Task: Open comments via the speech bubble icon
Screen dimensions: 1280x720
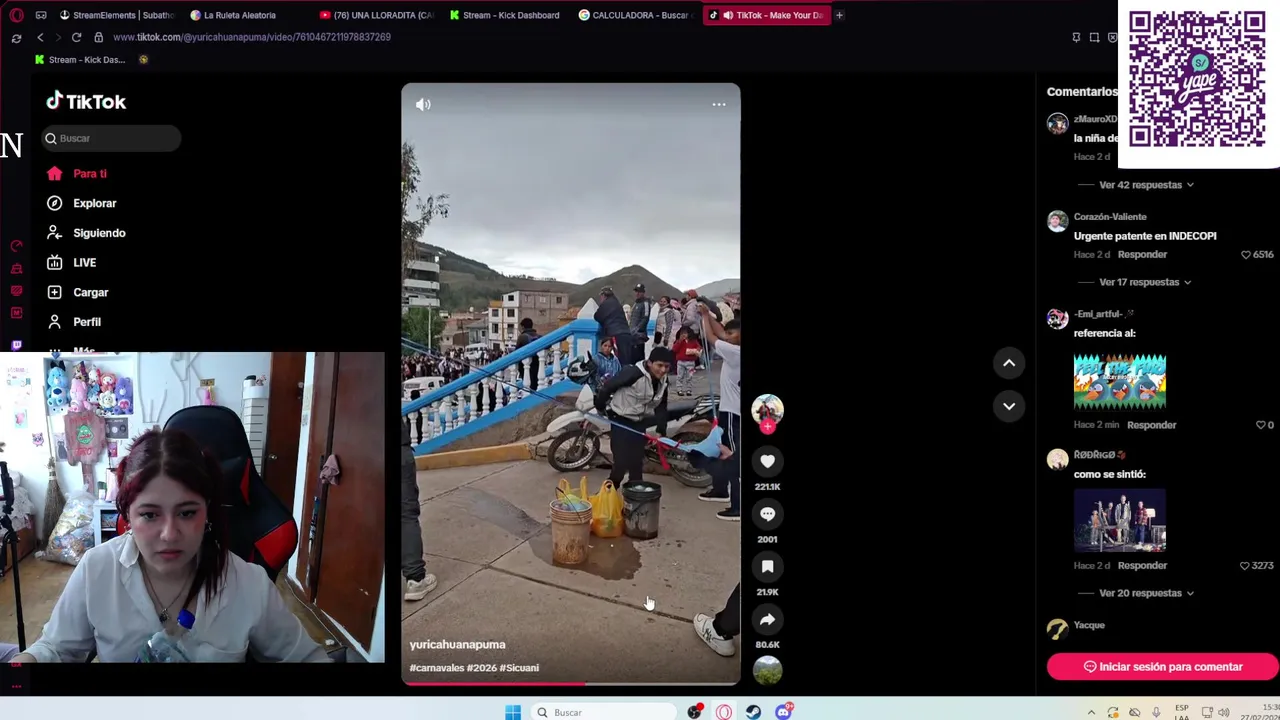Action: 767,514
